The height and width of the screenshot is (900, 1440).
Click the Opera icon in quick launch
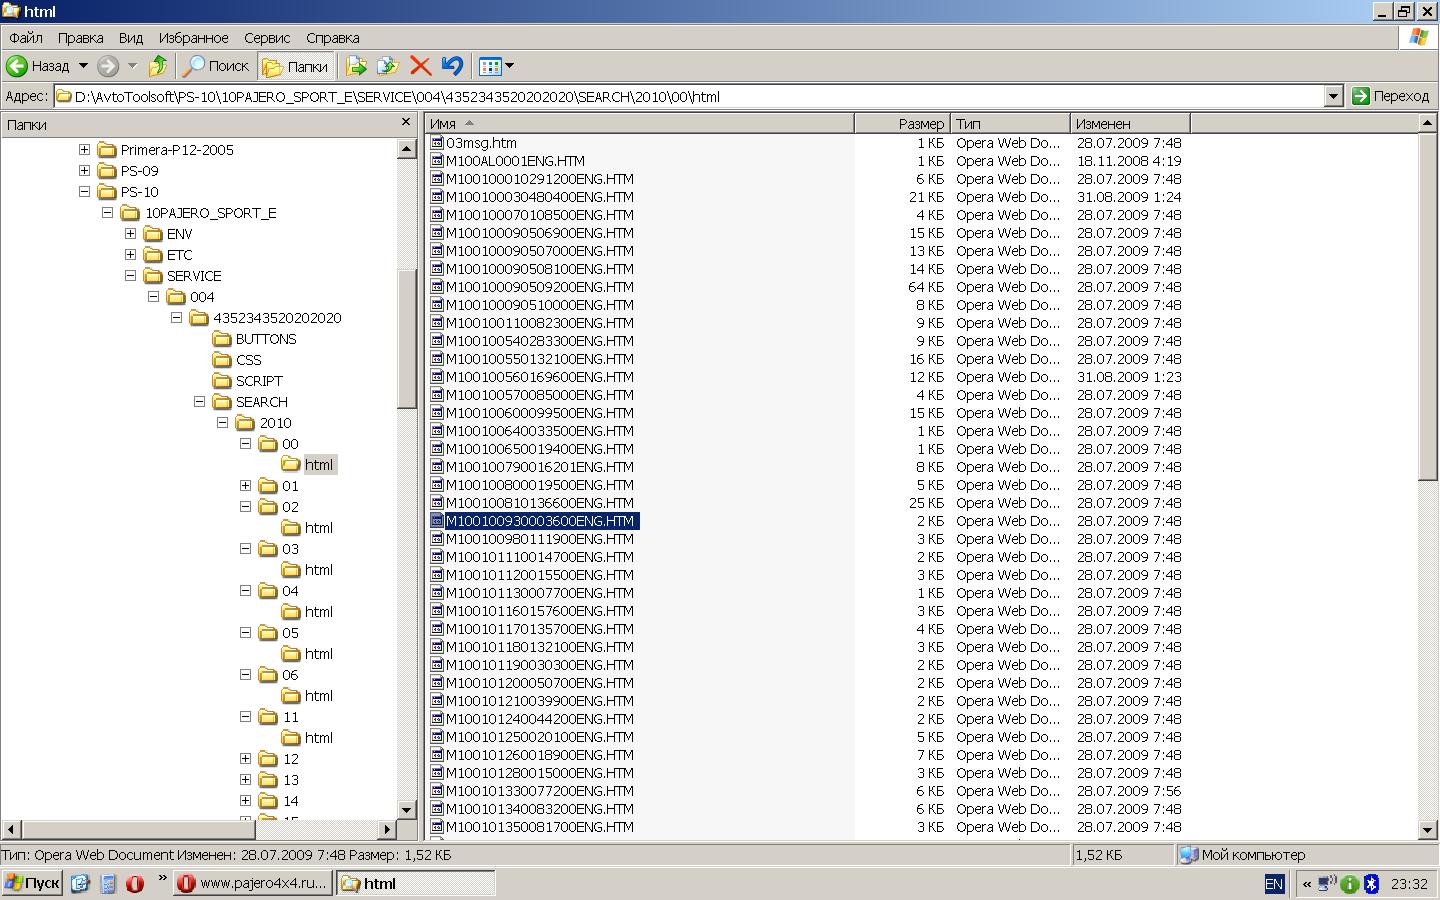pos(134,883)
